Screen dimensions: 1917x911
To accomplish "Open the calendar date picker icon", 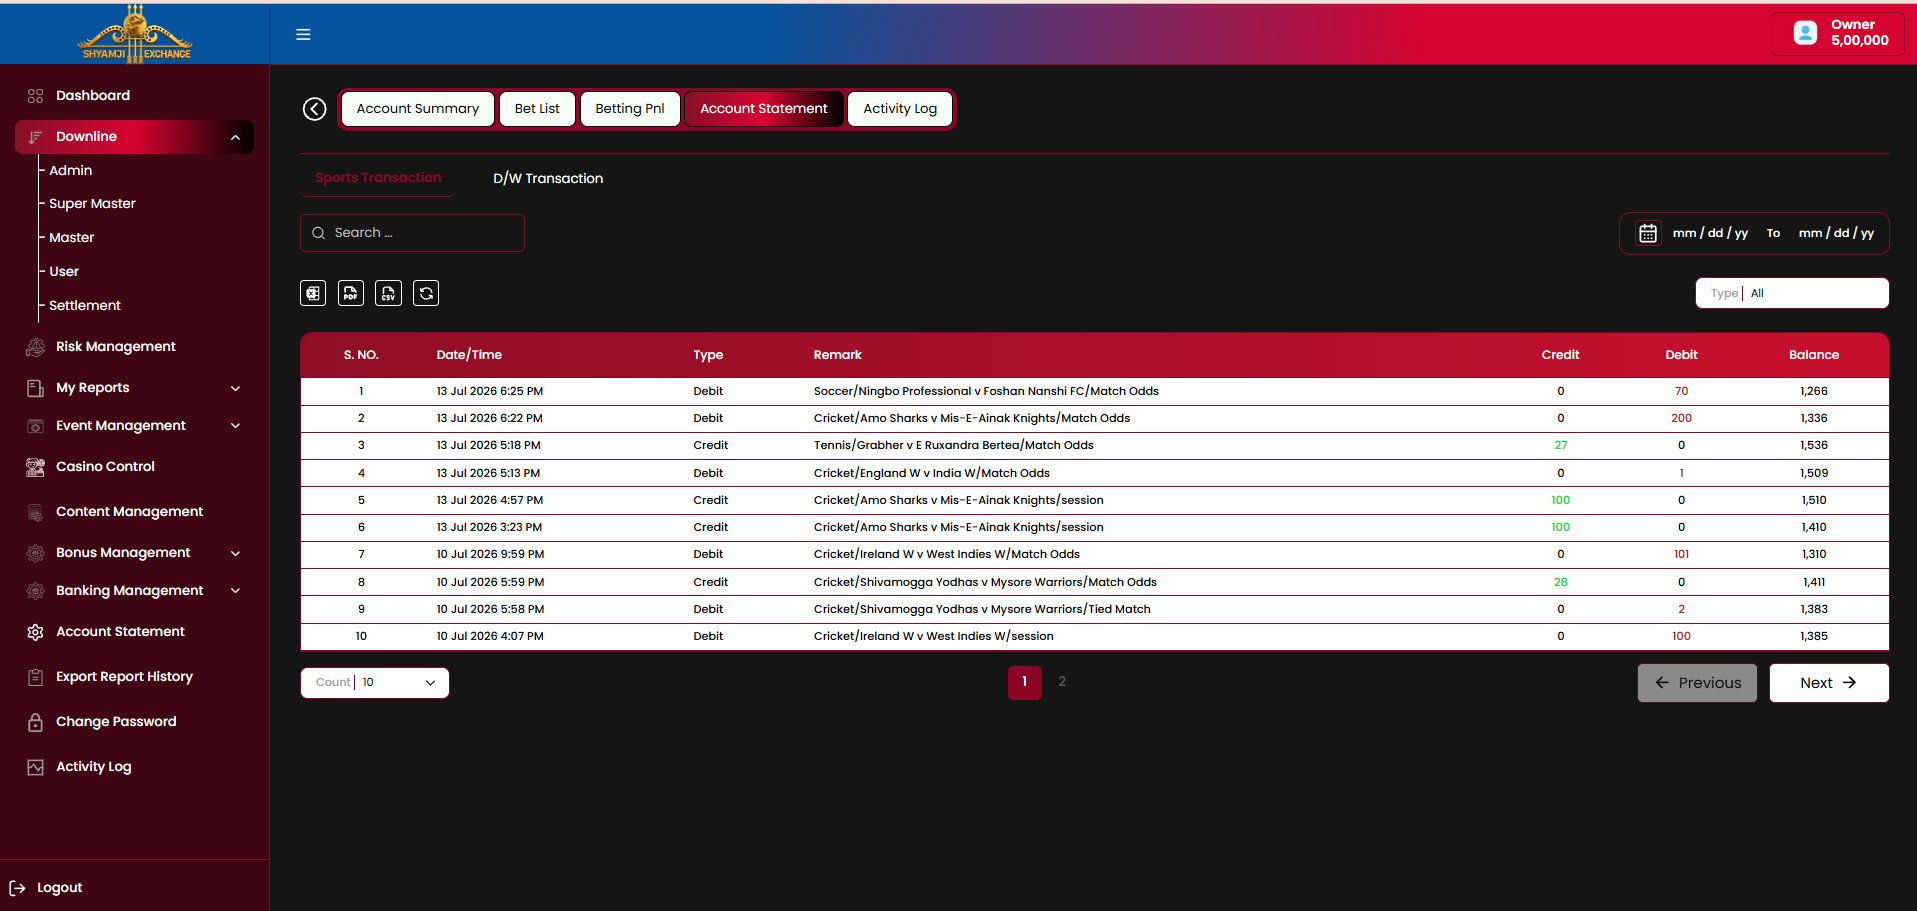I will pyautogui.click(x=1648, y=233).
